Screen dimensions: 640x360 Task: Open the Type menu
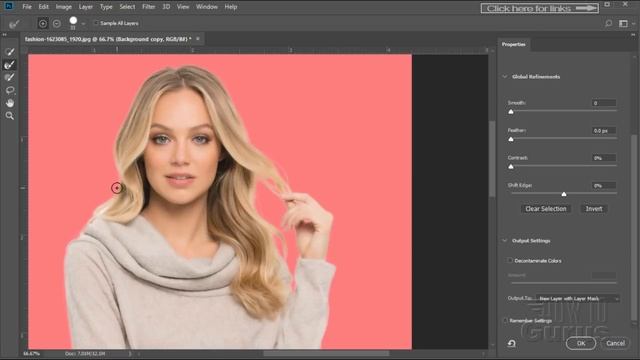click(106, 7)
